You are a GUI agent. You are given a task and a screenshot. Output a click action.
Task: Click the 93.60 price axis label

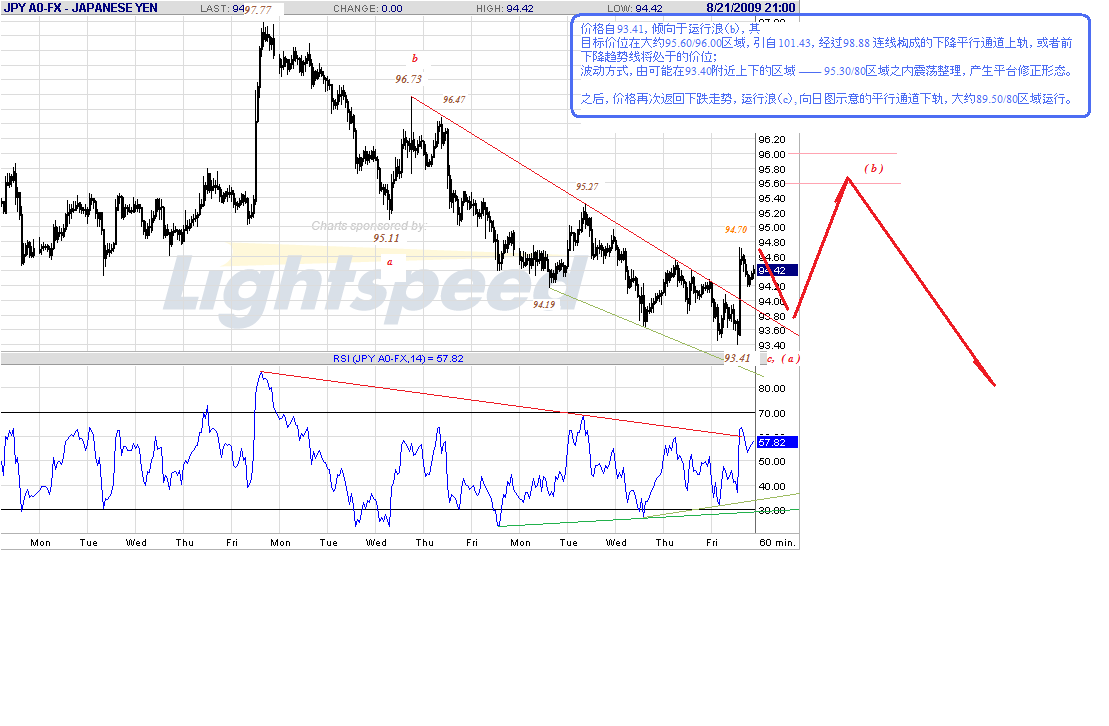[772, 330]
